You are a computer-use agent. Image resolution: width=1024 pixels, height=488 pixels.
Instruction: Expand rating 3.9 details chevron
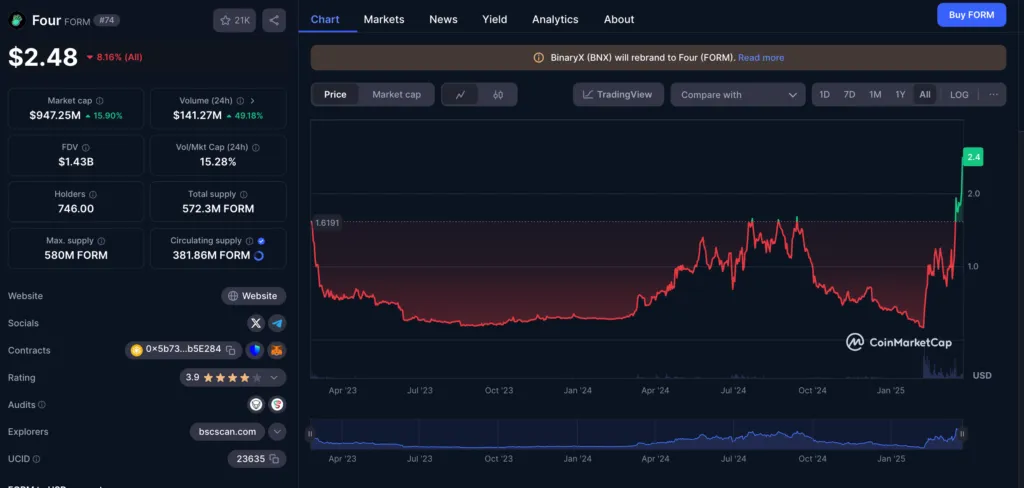(x=274, y=378)
